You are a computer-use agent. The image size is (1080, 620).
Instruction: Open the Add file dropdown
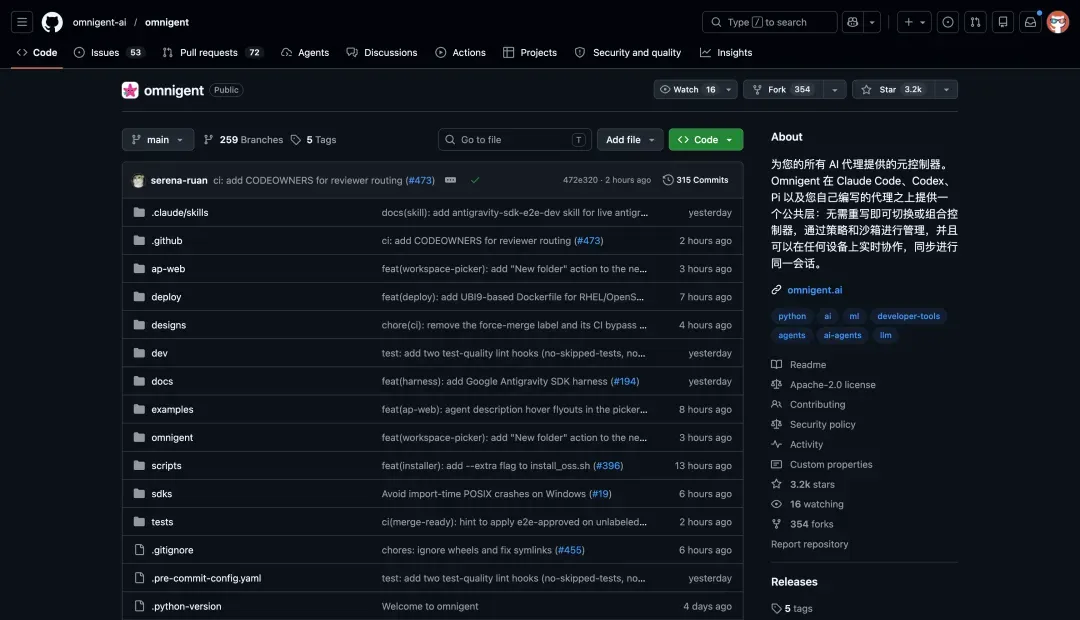tap(630, 139)
